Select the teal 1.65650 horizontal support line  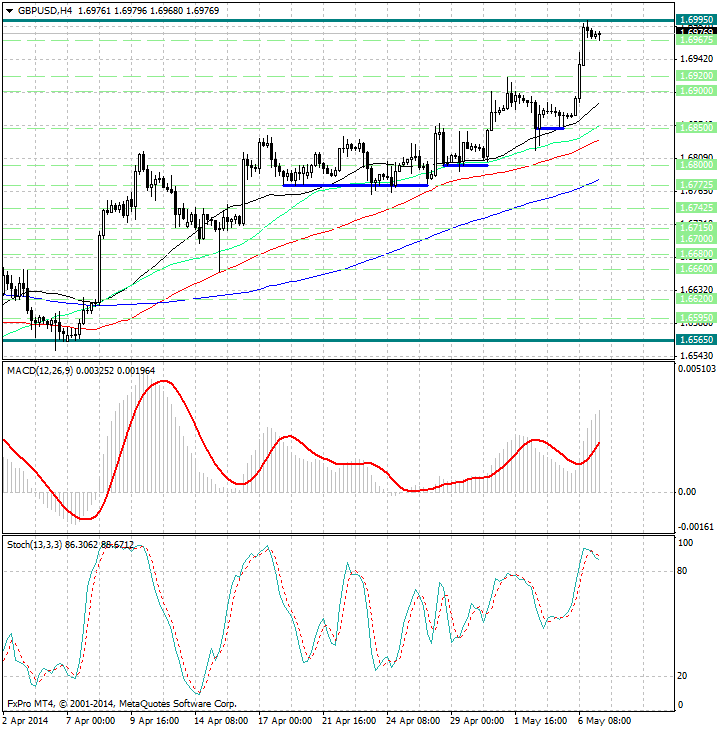pos(339,340)
